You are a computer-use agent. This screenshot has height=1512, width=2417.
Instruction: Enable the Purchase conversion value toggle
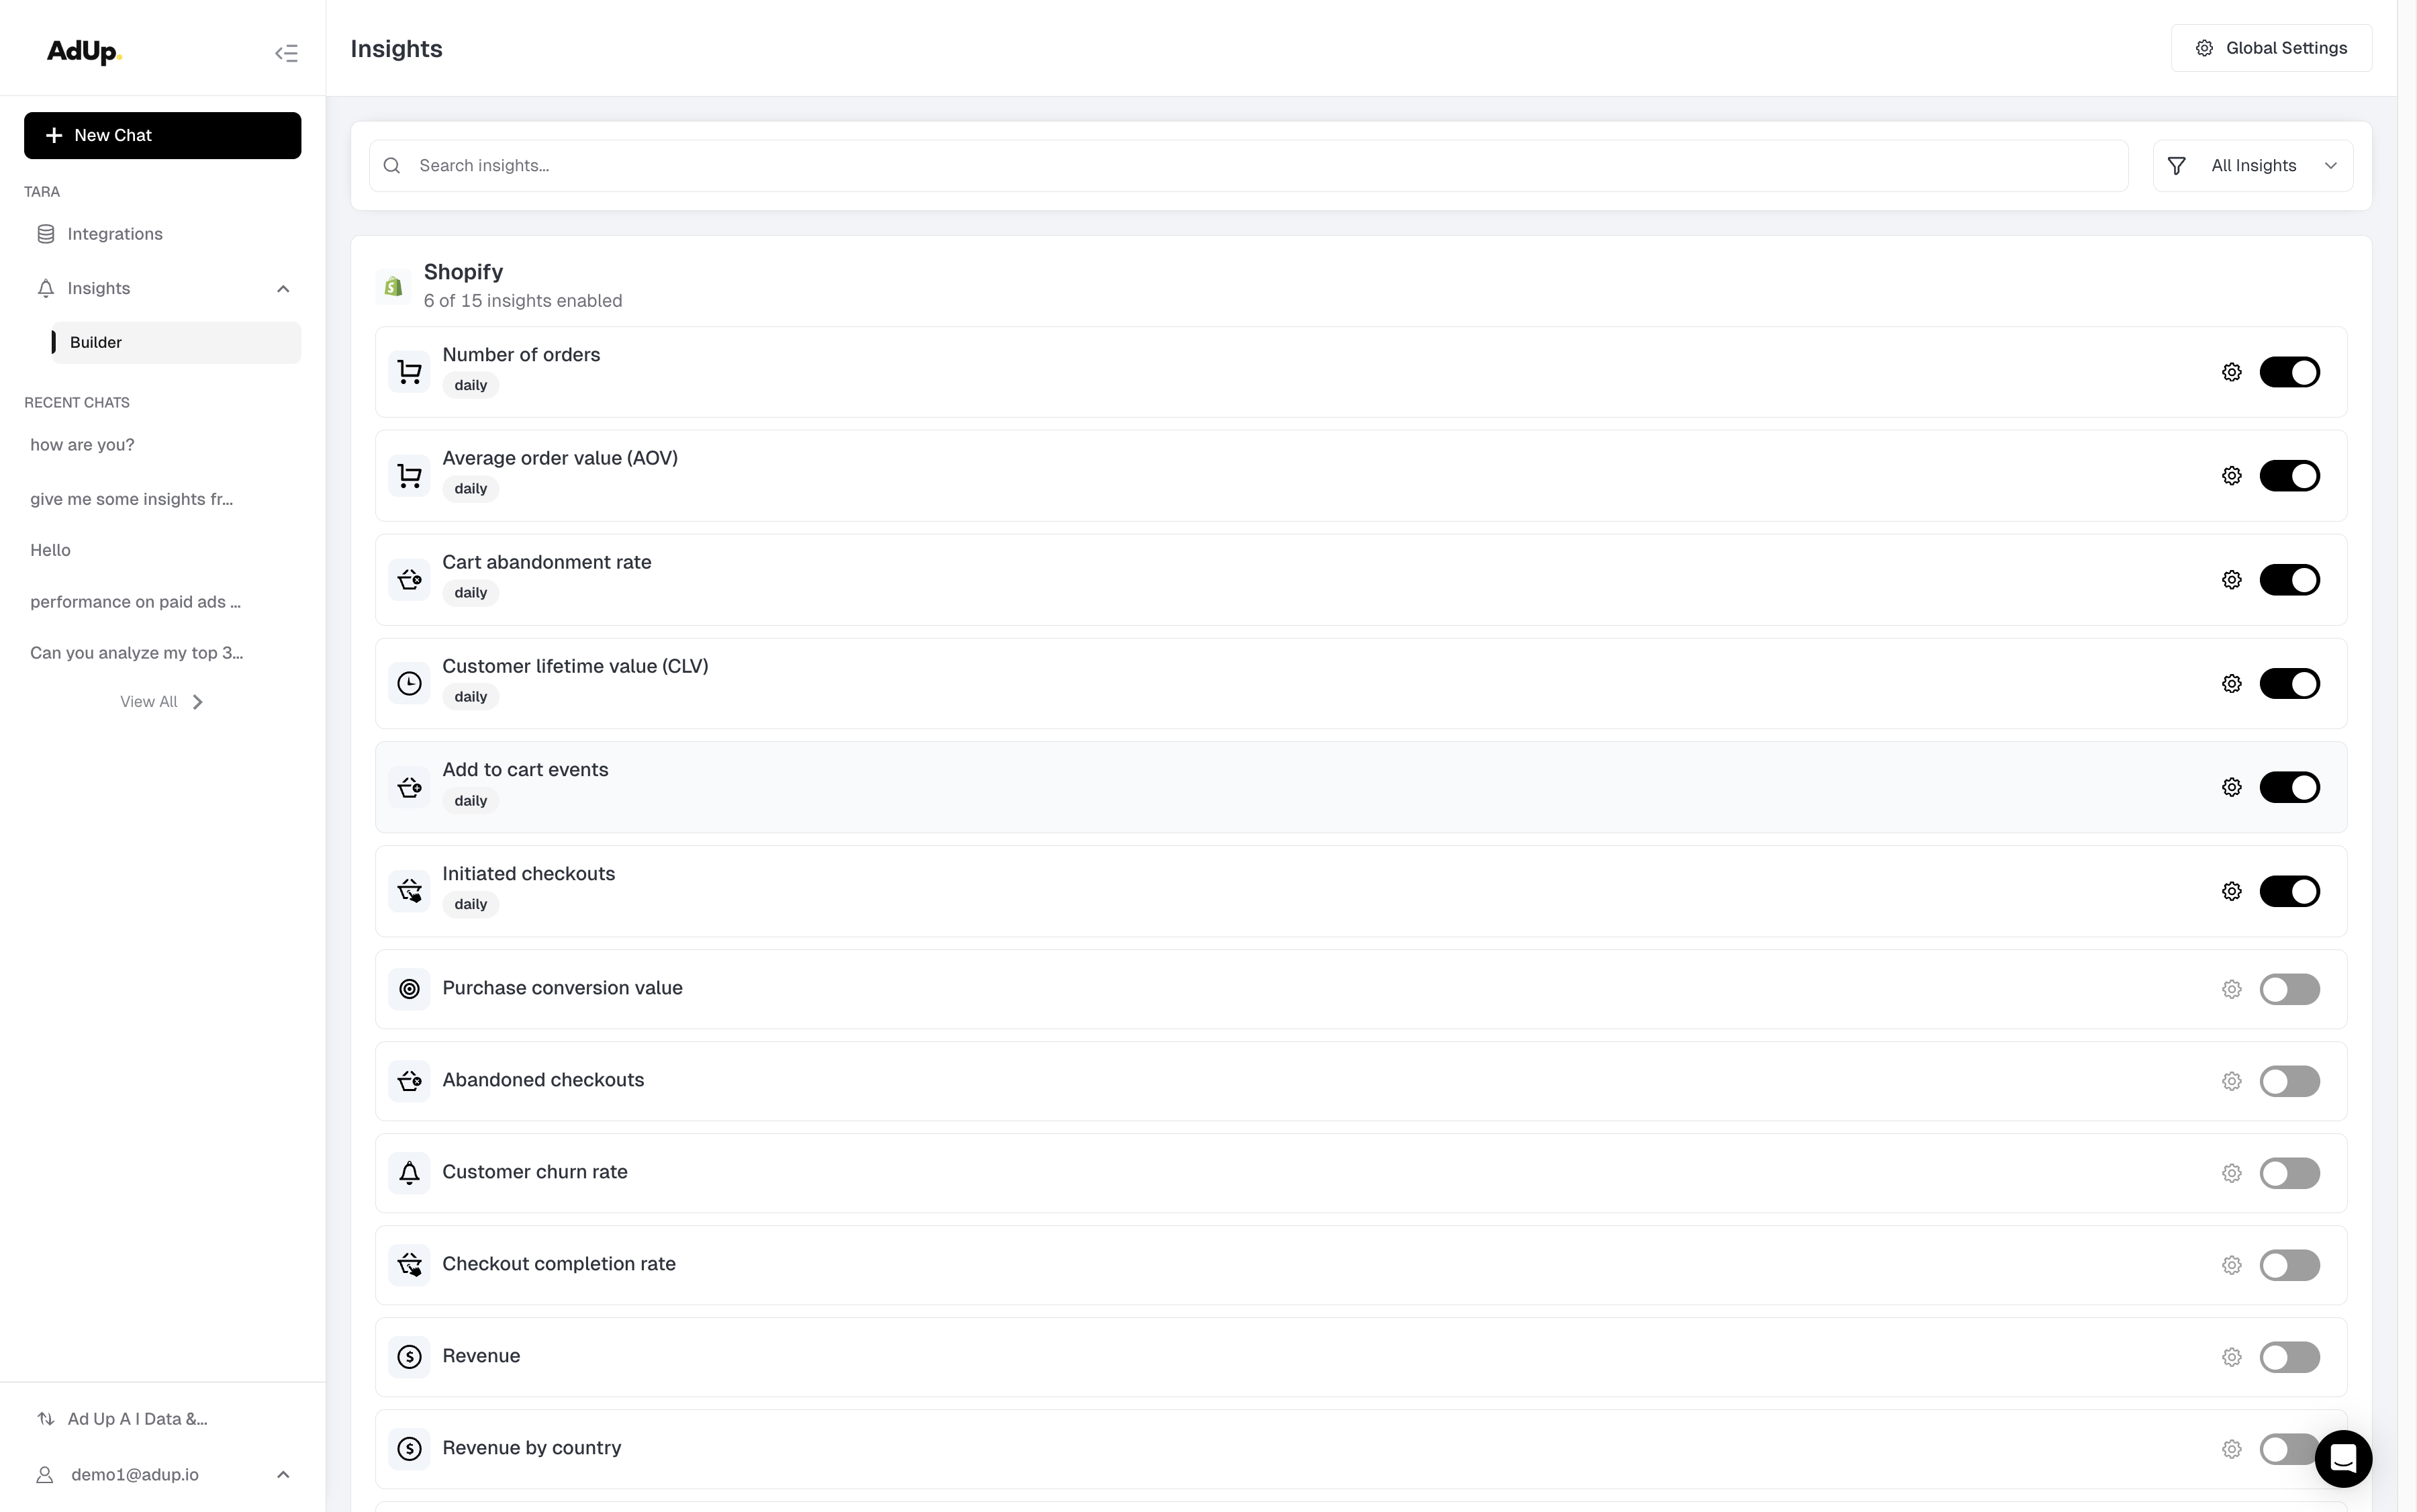tap(2289, 989)
